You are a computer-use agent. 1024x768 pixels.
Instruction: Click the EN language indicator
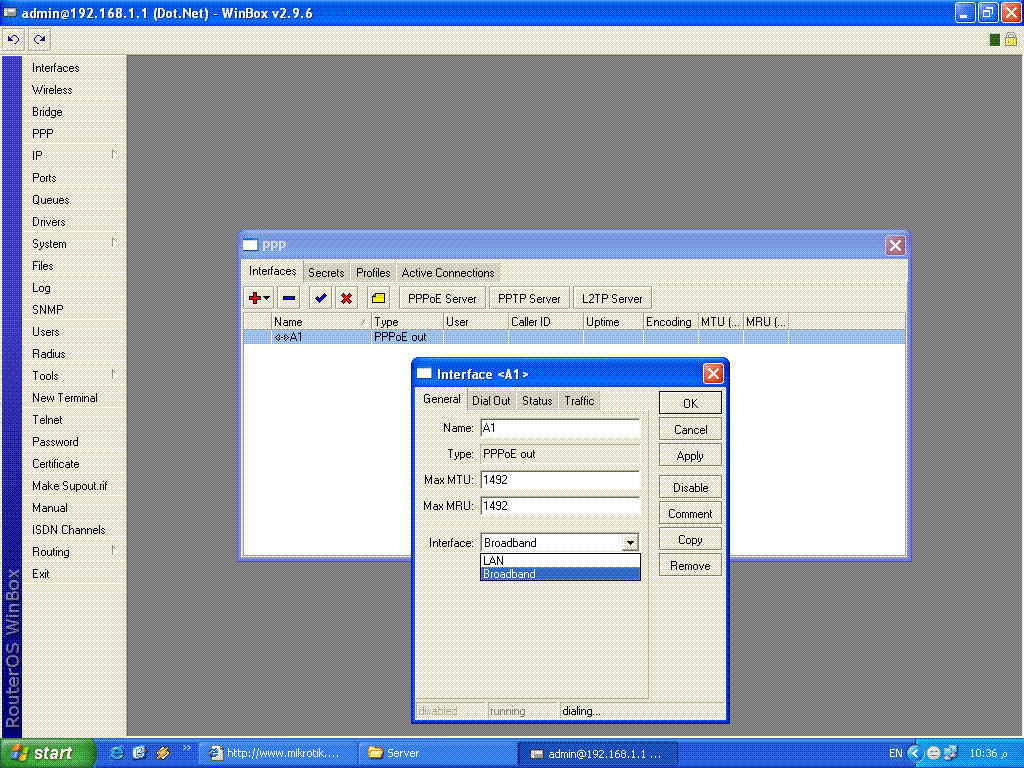pos(895,753)
